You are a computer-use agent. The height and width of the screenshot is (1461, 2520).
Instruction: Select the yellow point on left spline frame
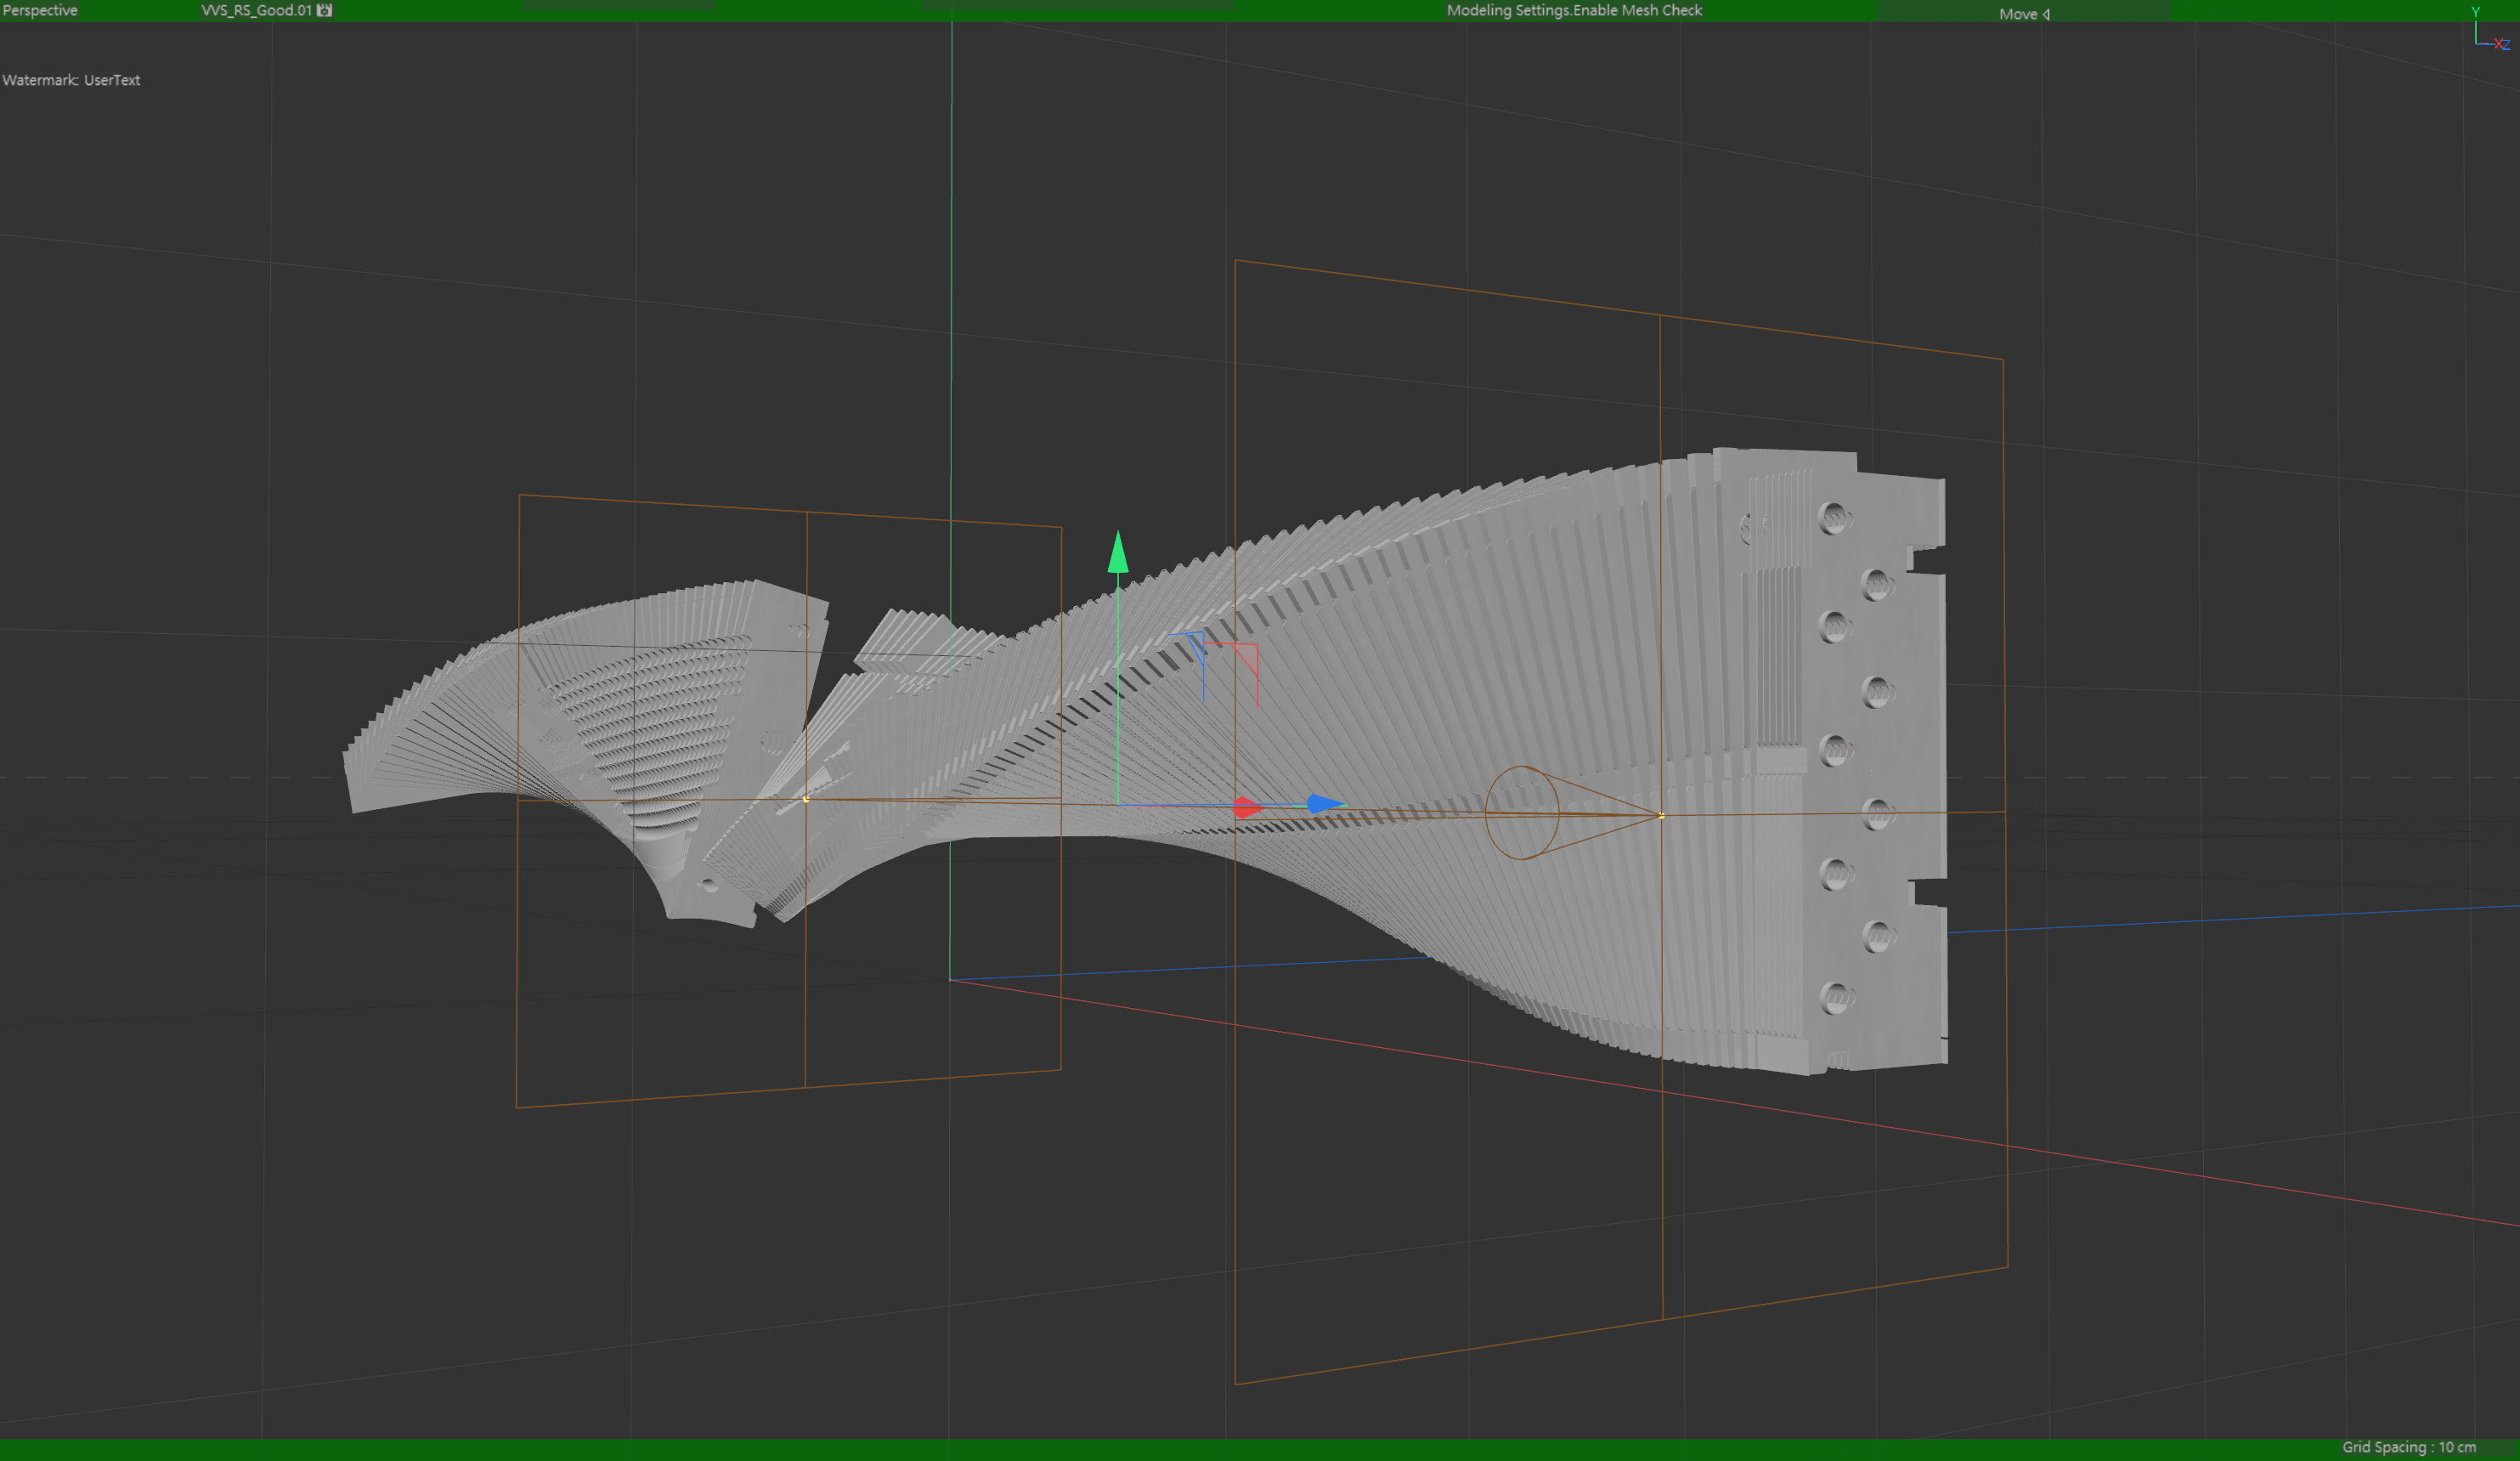click(806, 799)
